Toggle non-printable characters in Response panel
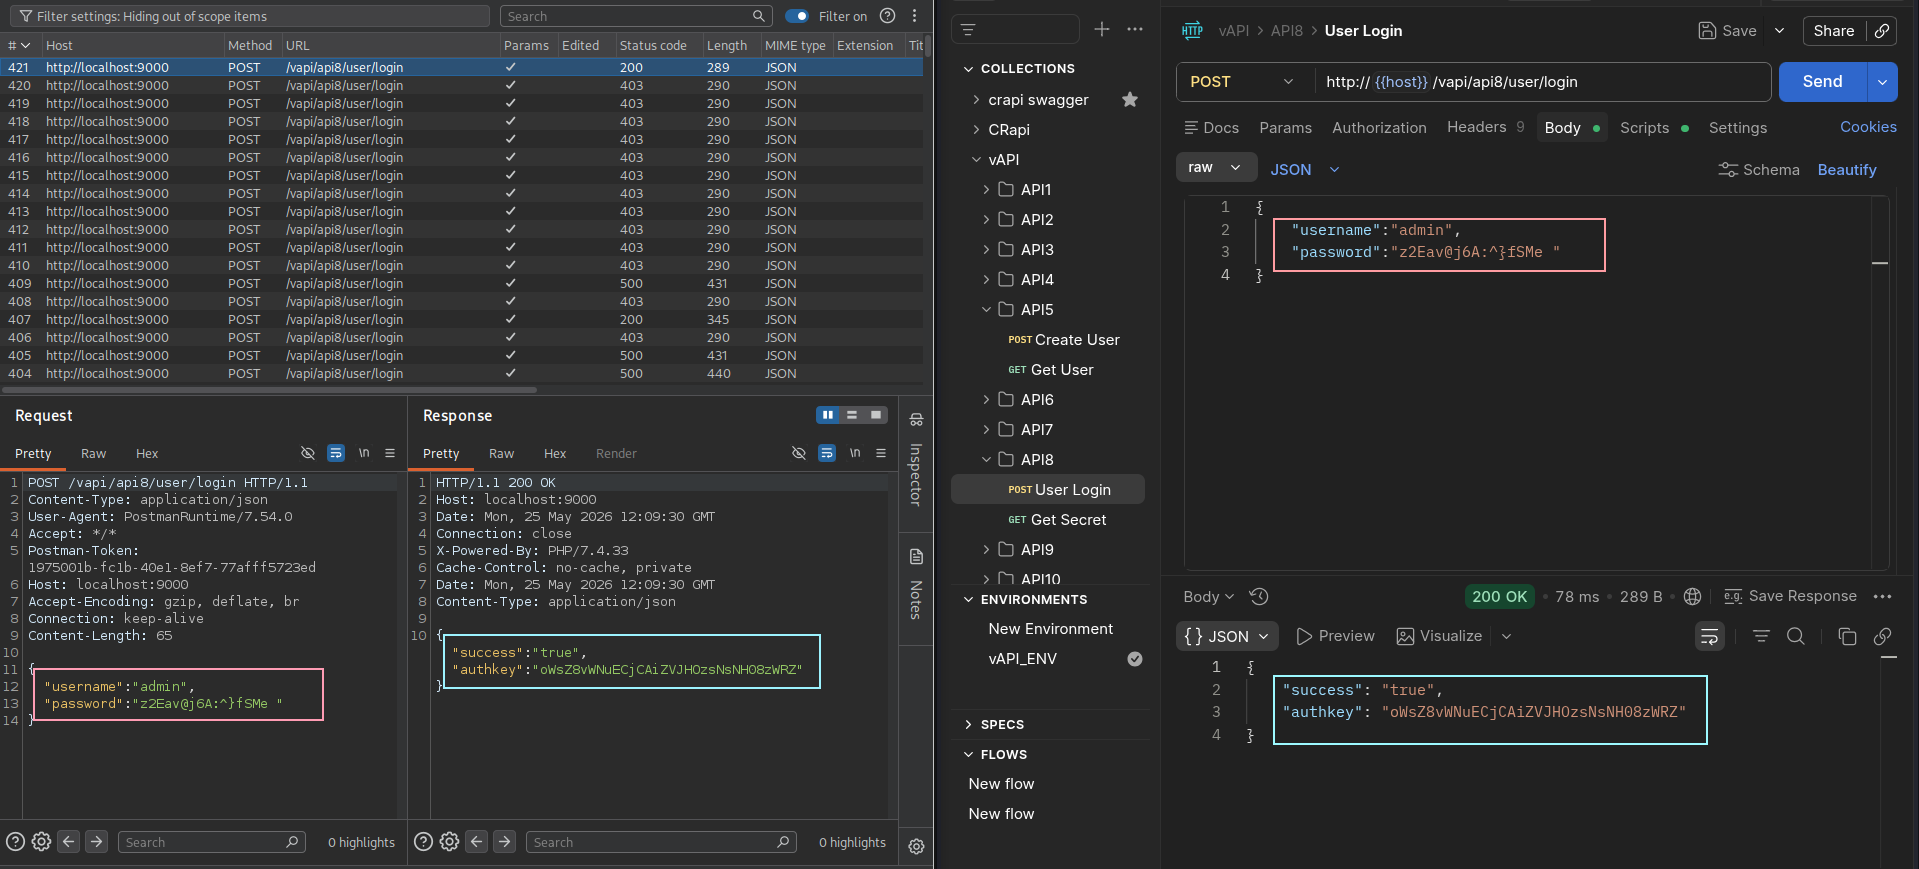Viewport: 1919px width, 869px height. (x=799, y=453)
